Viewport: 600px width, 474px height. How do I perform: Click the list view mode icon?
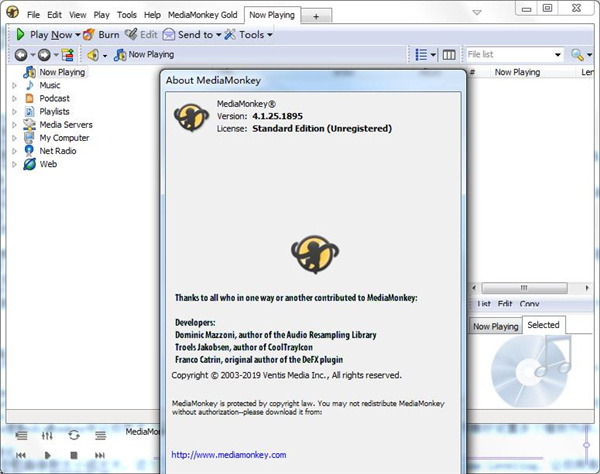(421, 55)
